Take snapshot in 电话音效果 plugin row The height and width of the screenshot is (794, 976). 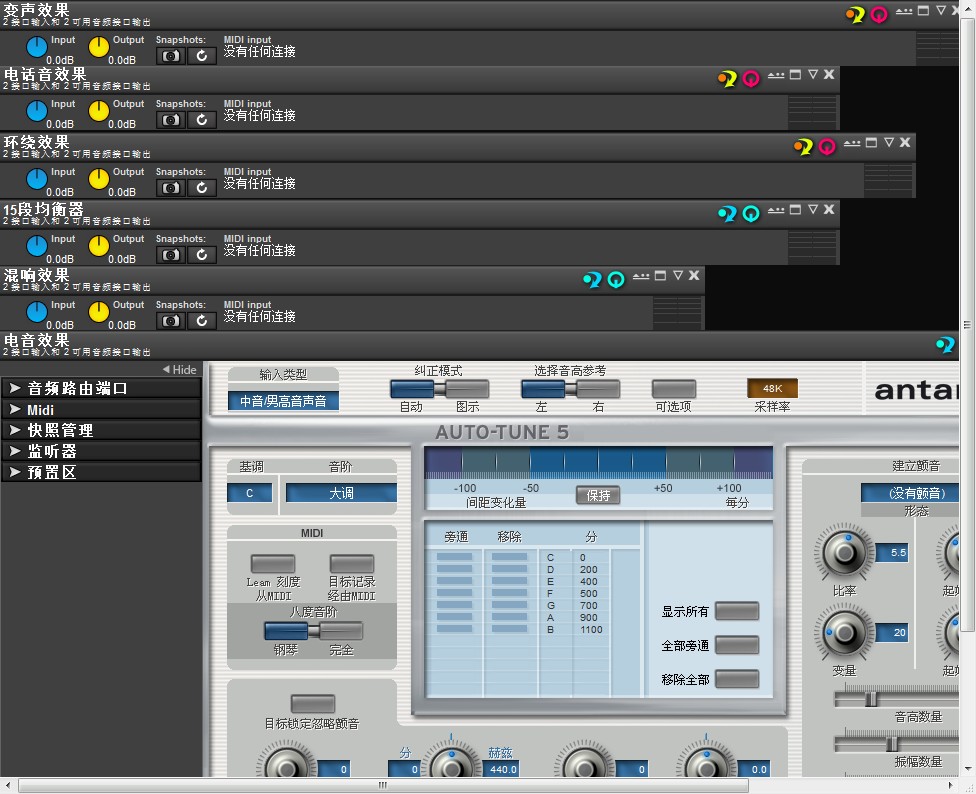[171, 120]
